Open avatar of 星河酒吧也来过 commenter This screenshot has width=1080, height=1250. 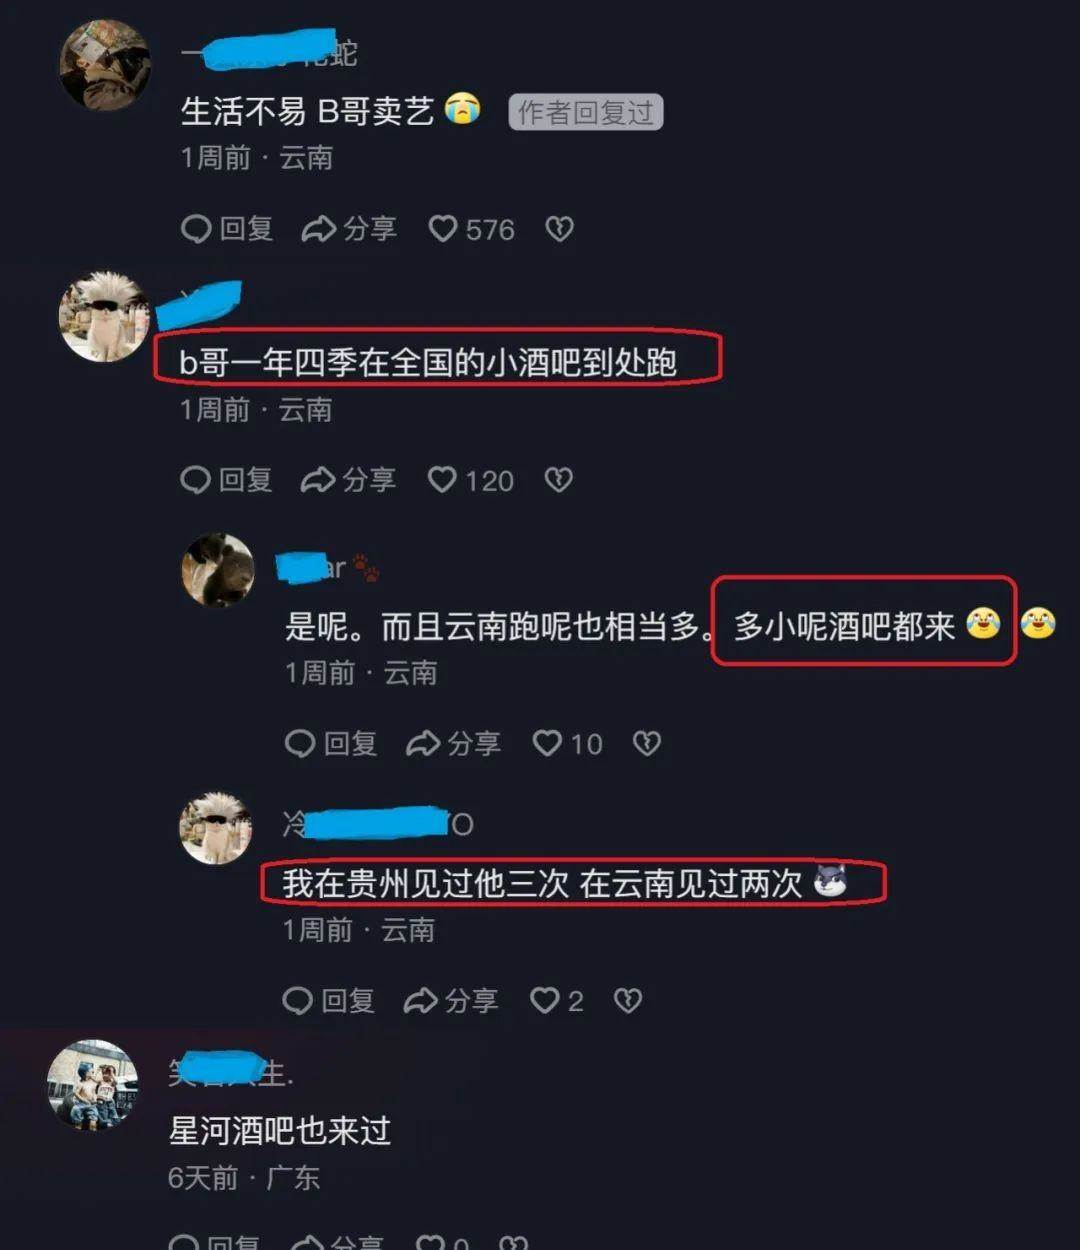[x=93, y=1085]
